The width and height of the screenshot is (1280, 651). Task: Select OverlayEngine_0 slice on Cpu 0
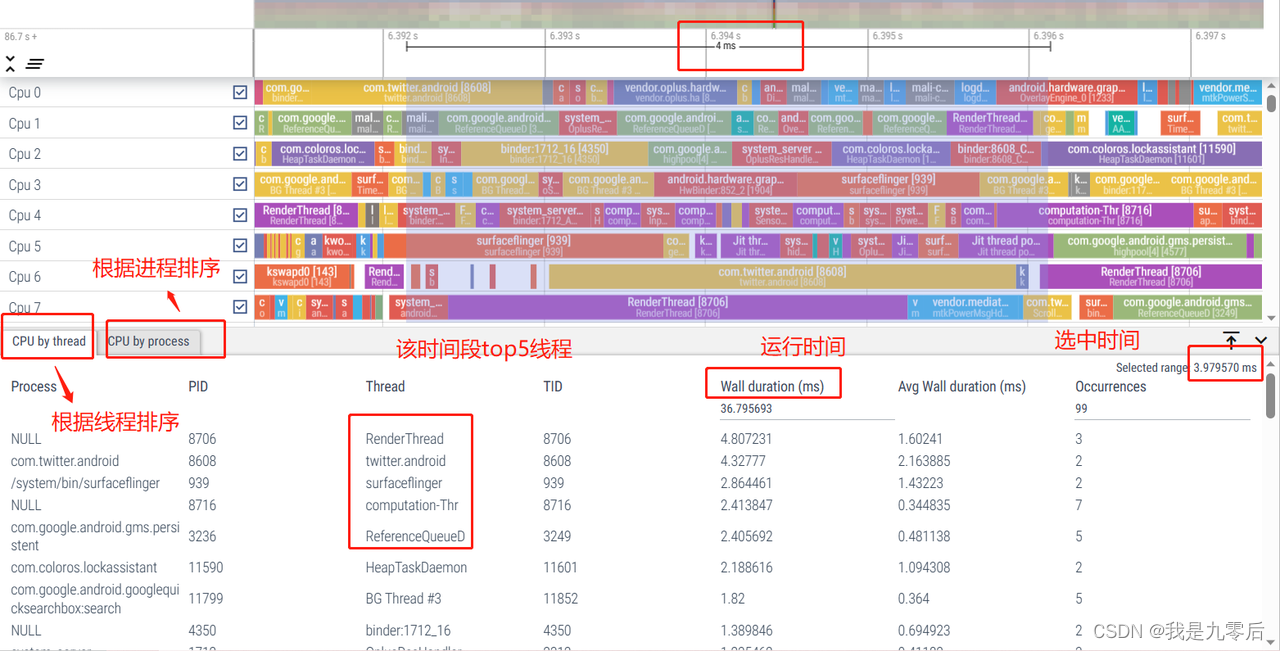click(x=1065, y=92)
